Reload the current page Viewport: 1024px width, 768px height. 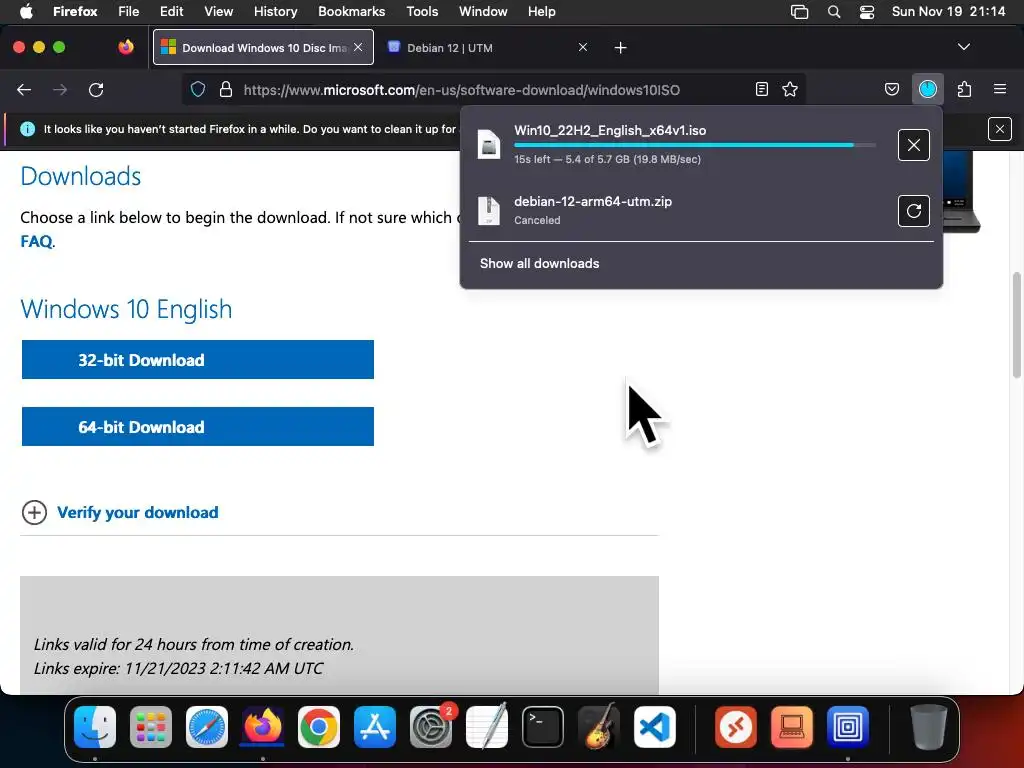96,89
